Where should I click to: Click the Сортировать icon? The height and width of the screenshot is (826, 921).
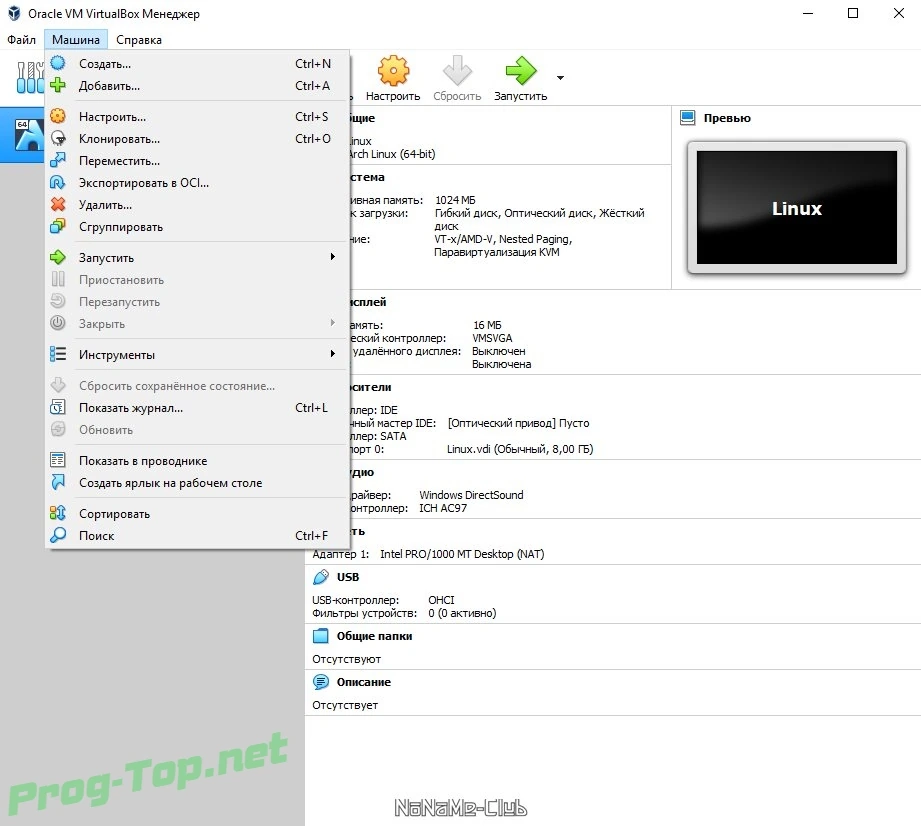(58, 513)
